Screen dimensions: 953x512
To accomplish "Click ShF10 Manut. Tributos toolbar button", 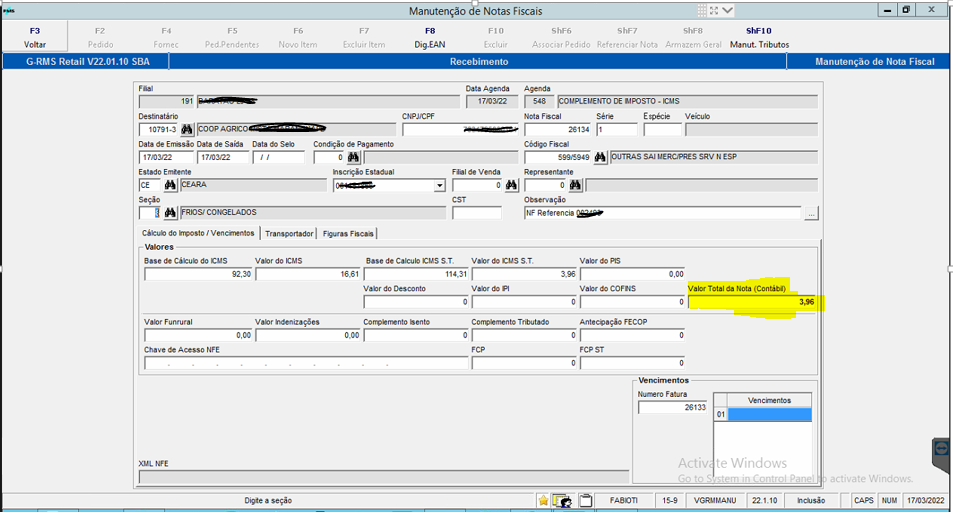I will 759,37.
